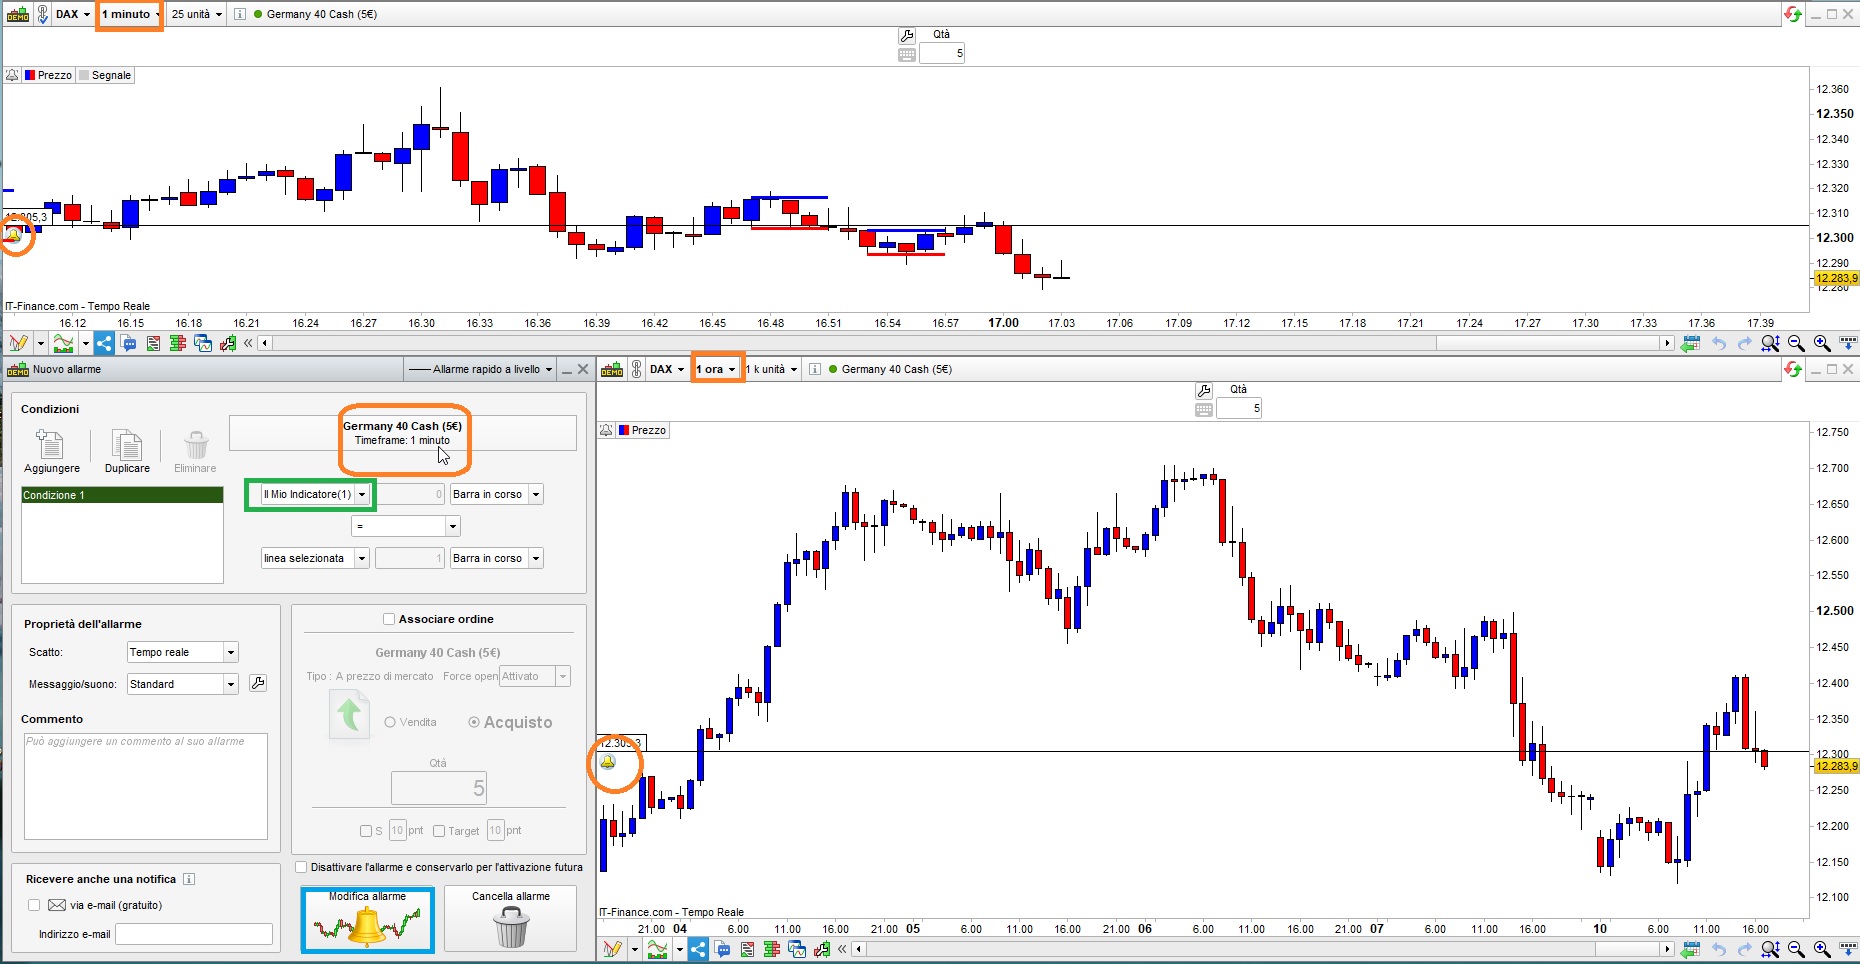The image size is (1860, 964).
Task: Open chart settings wrench-candle icon in 1-minute chart toolbar
Action: click(x=228, y=343)
